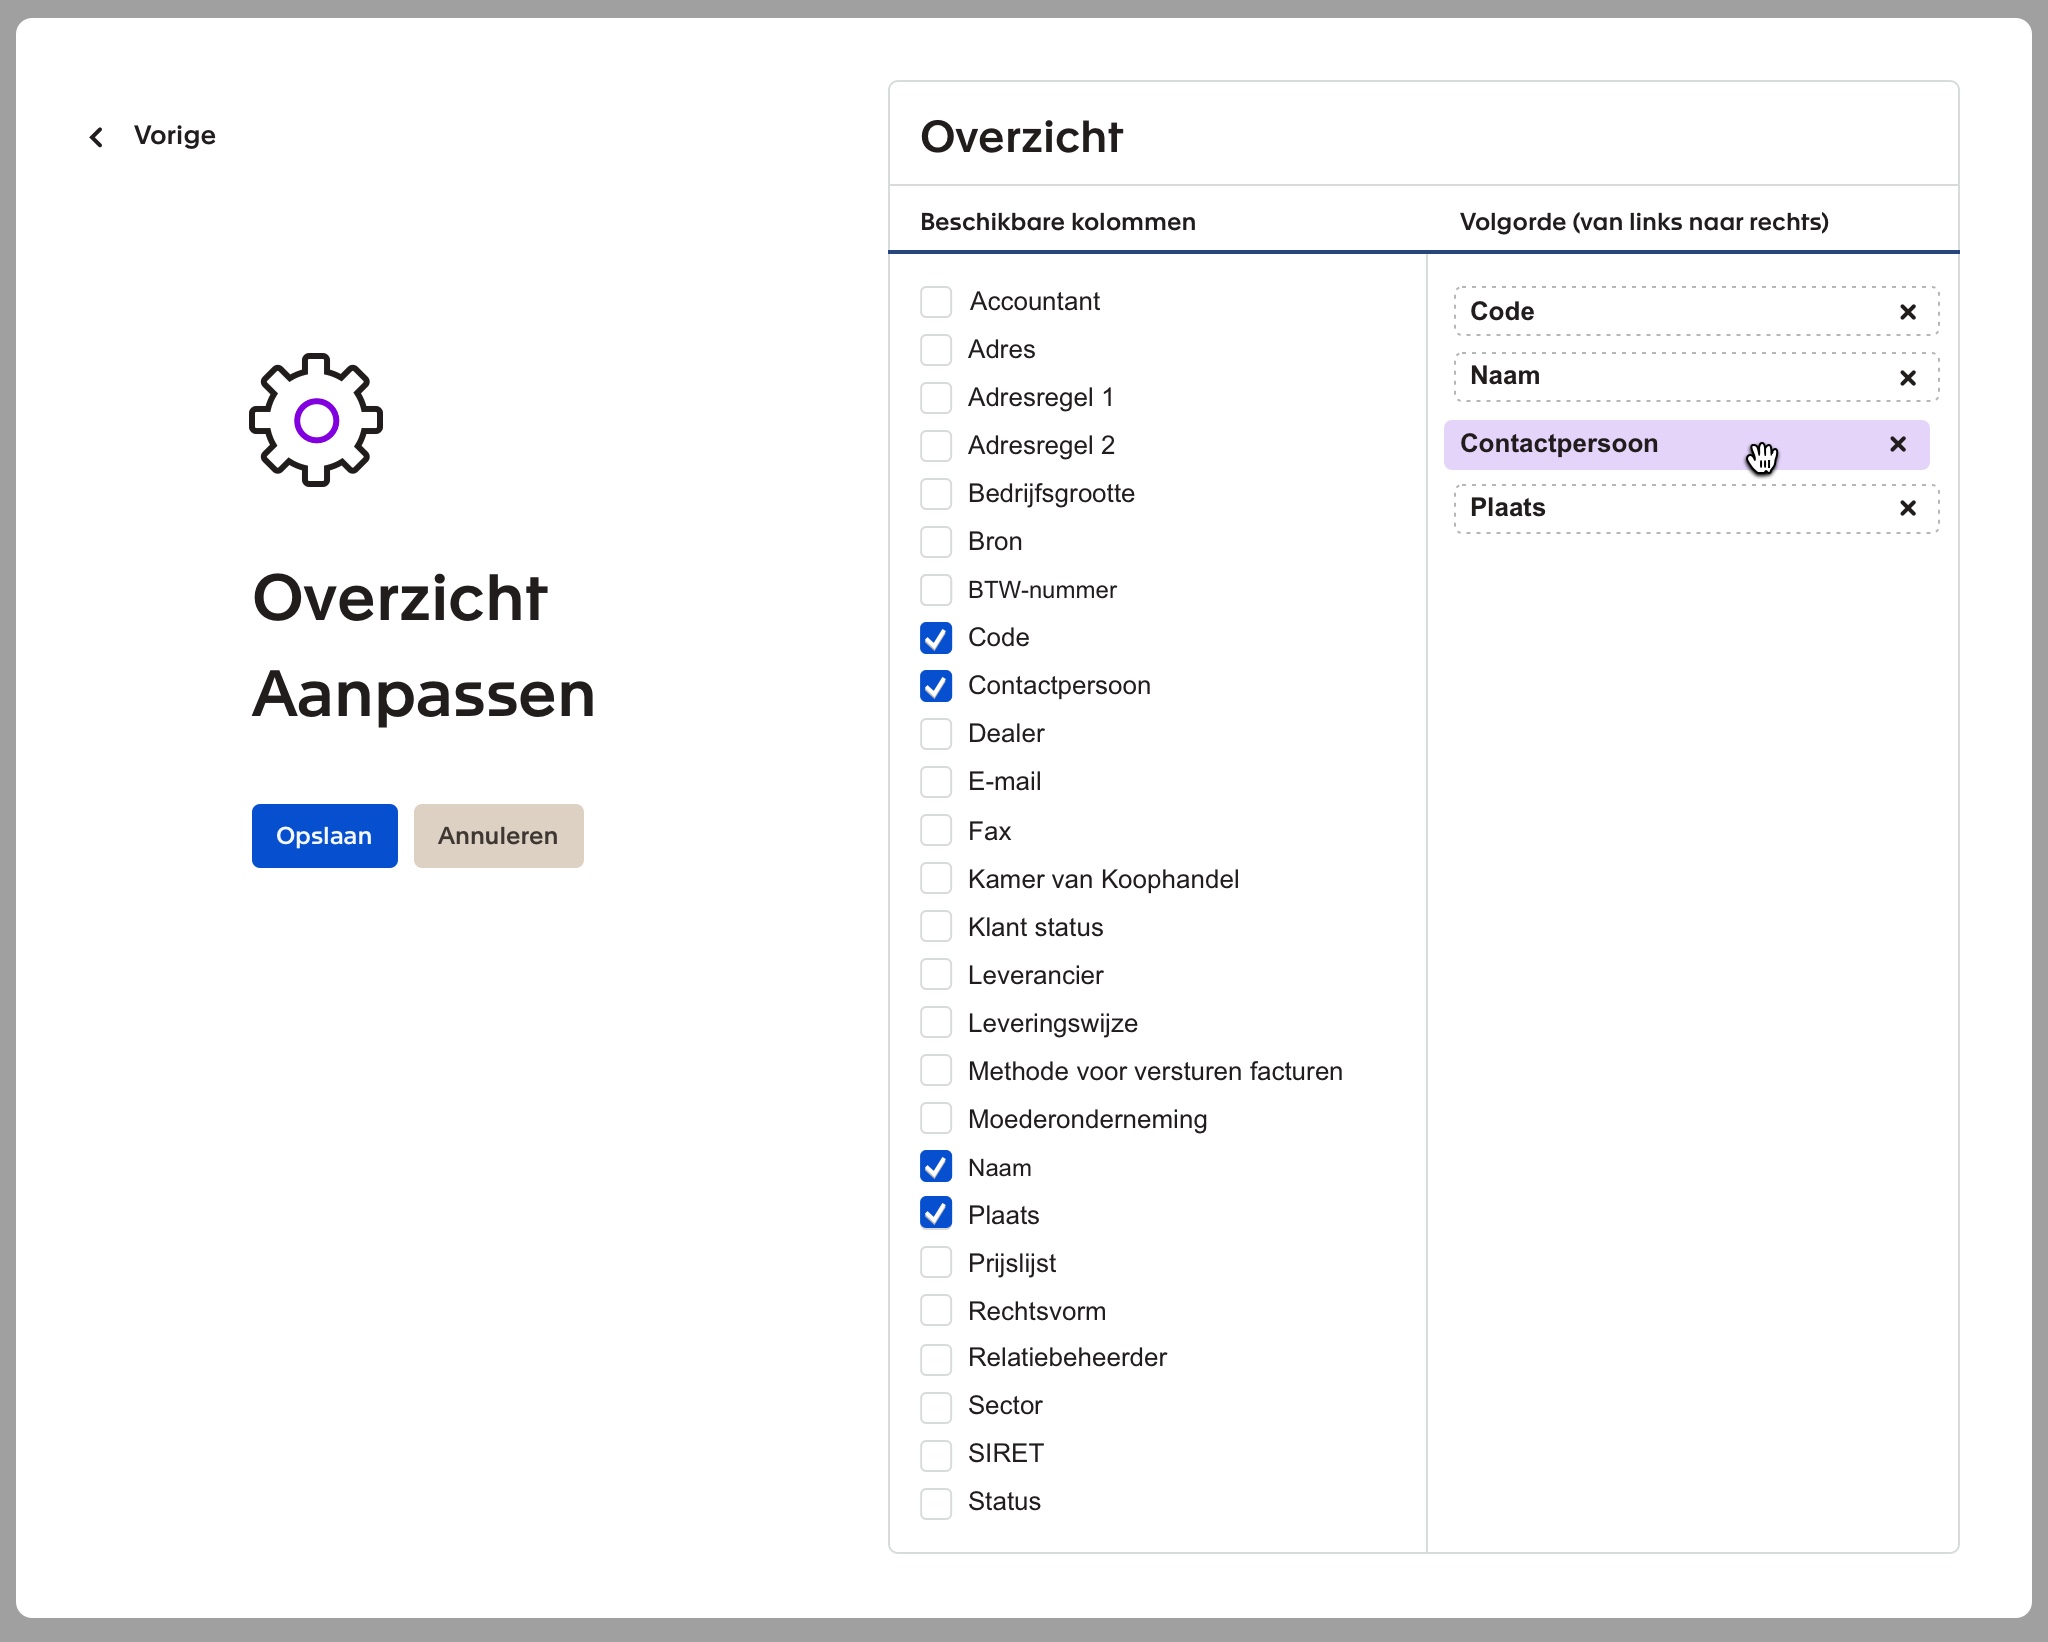
Task: Uncheck the Plaats column
Action: [x=936, y=1213]
